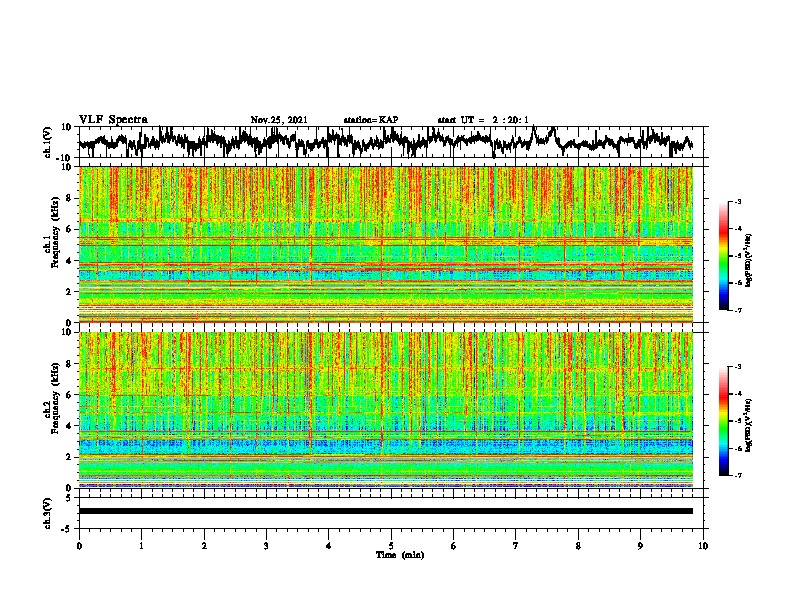Select ch.1 "Frequency (kHz)" axis label
Screen dimensions: 792x612
point(55,233)
